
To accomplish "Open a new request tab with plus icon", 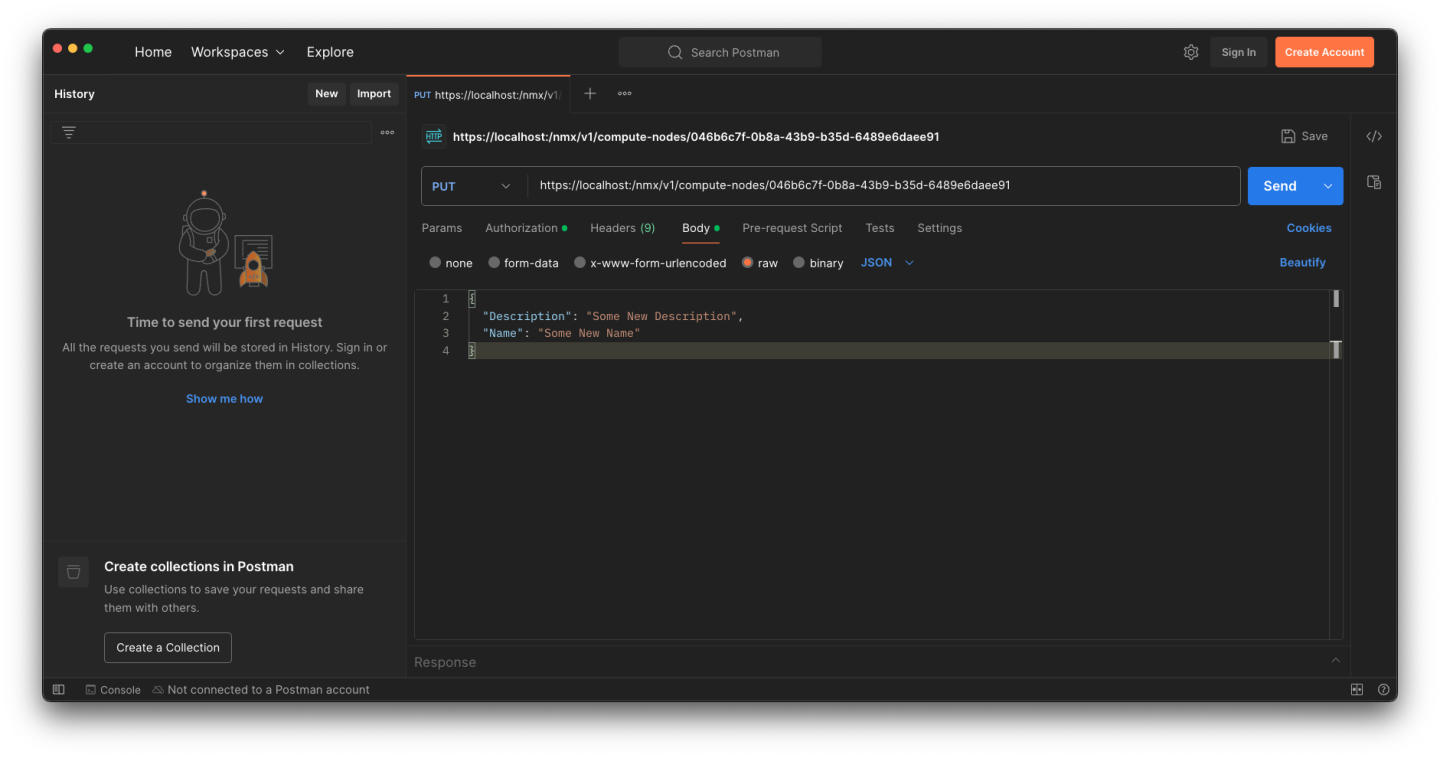I will click(589, 93).
